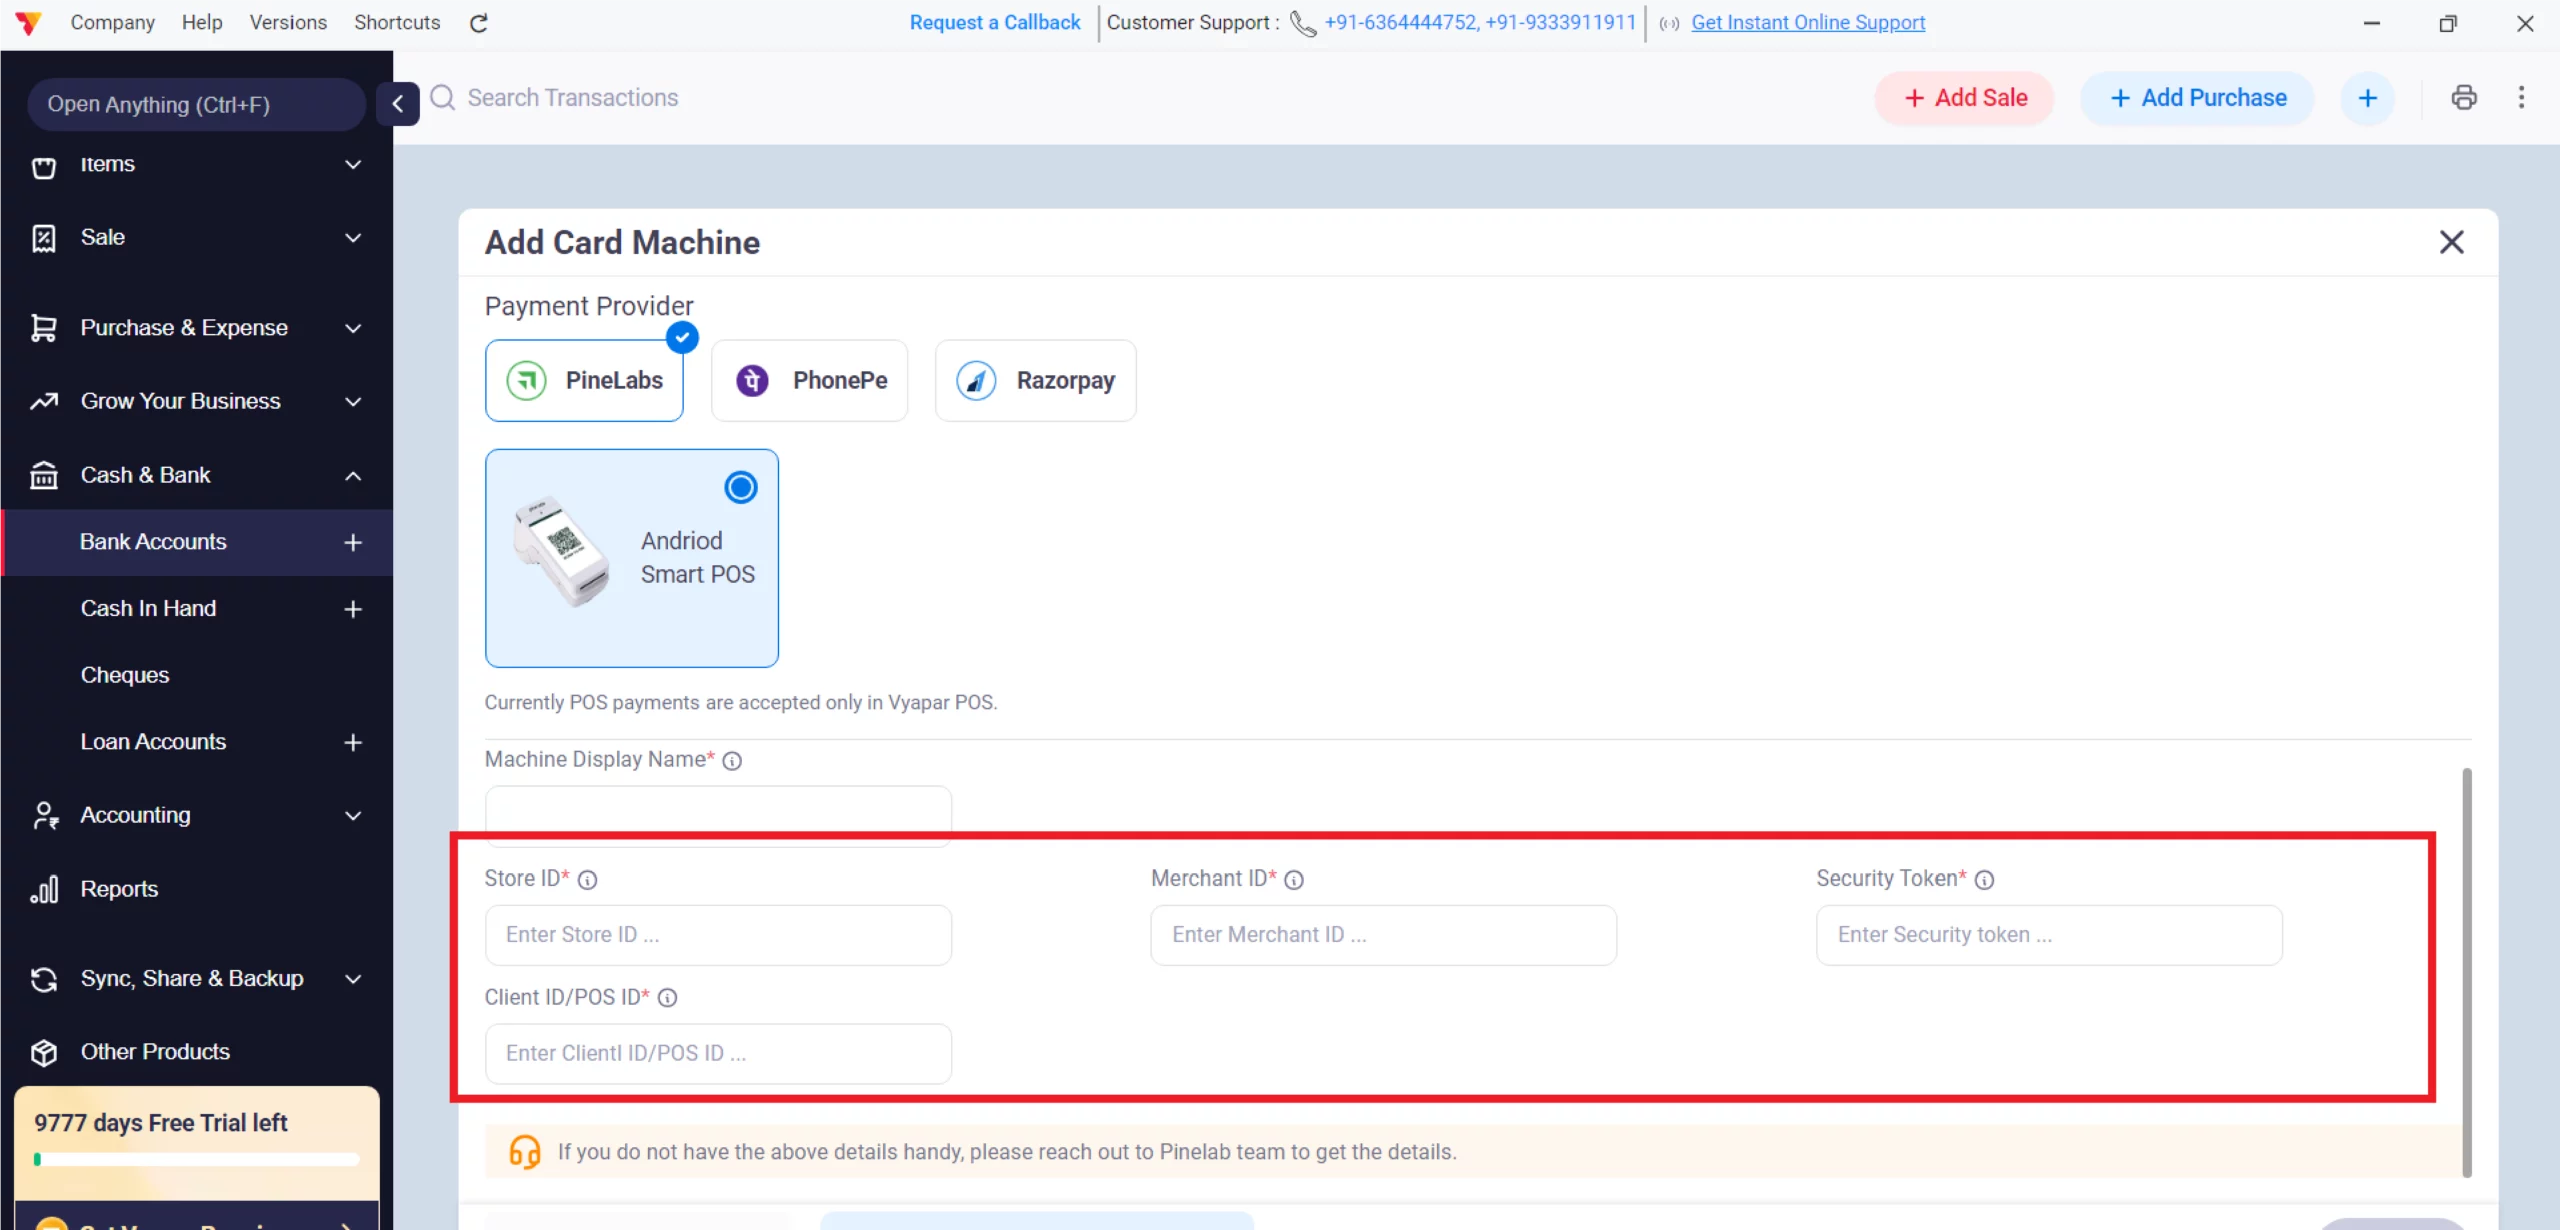Click the Enter Security token field

2049,935
